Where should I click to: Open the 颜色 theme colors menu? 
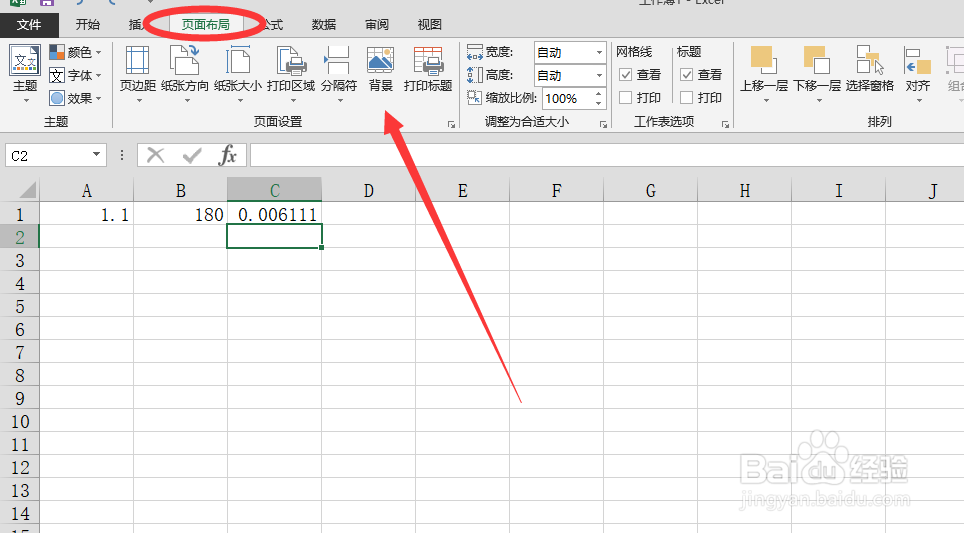75,52
